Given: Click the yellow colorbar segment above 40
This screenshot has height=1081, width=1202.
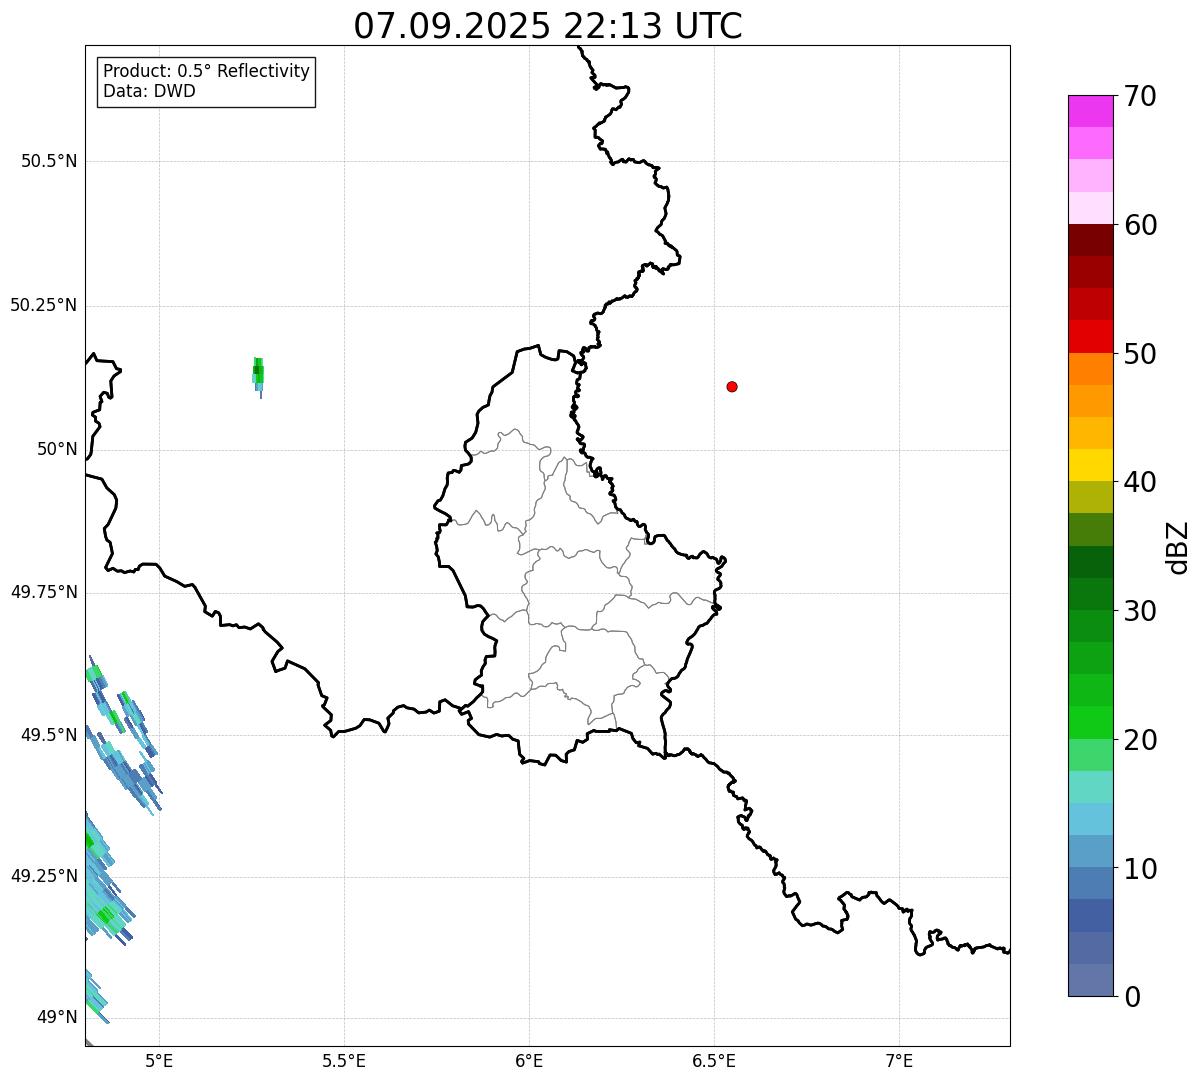Looking at the screenshot, I should click(x=1090, y=465).
